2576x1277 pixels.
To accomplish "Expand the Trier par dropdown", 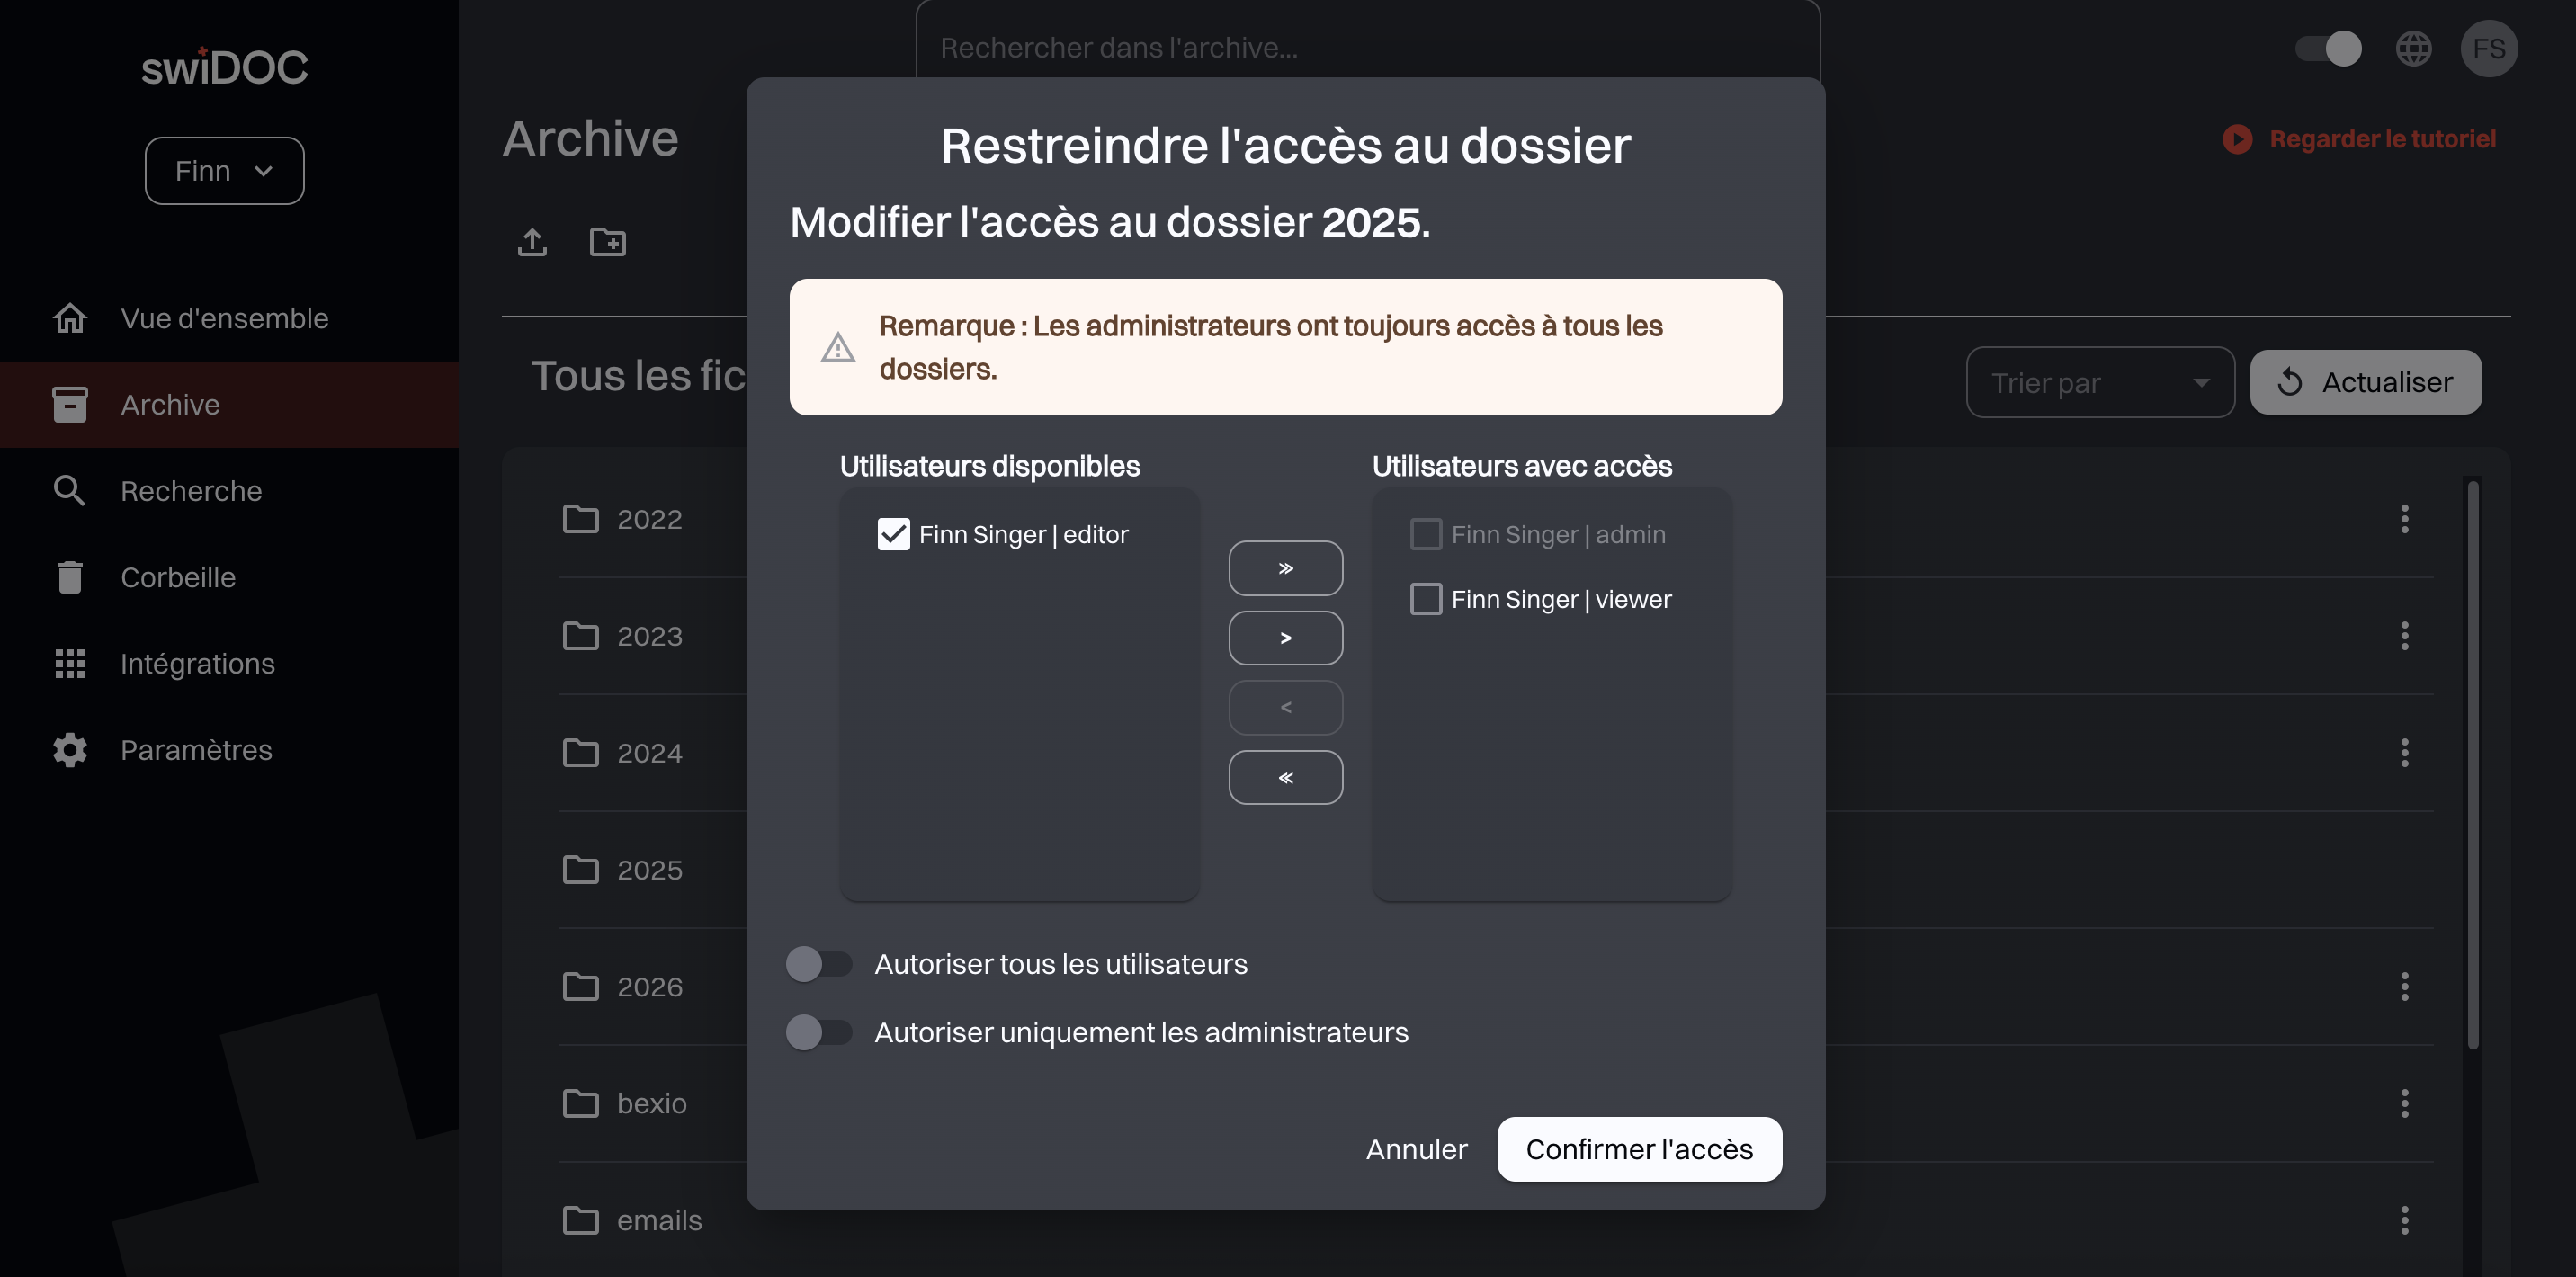I will click(2099, 382).
